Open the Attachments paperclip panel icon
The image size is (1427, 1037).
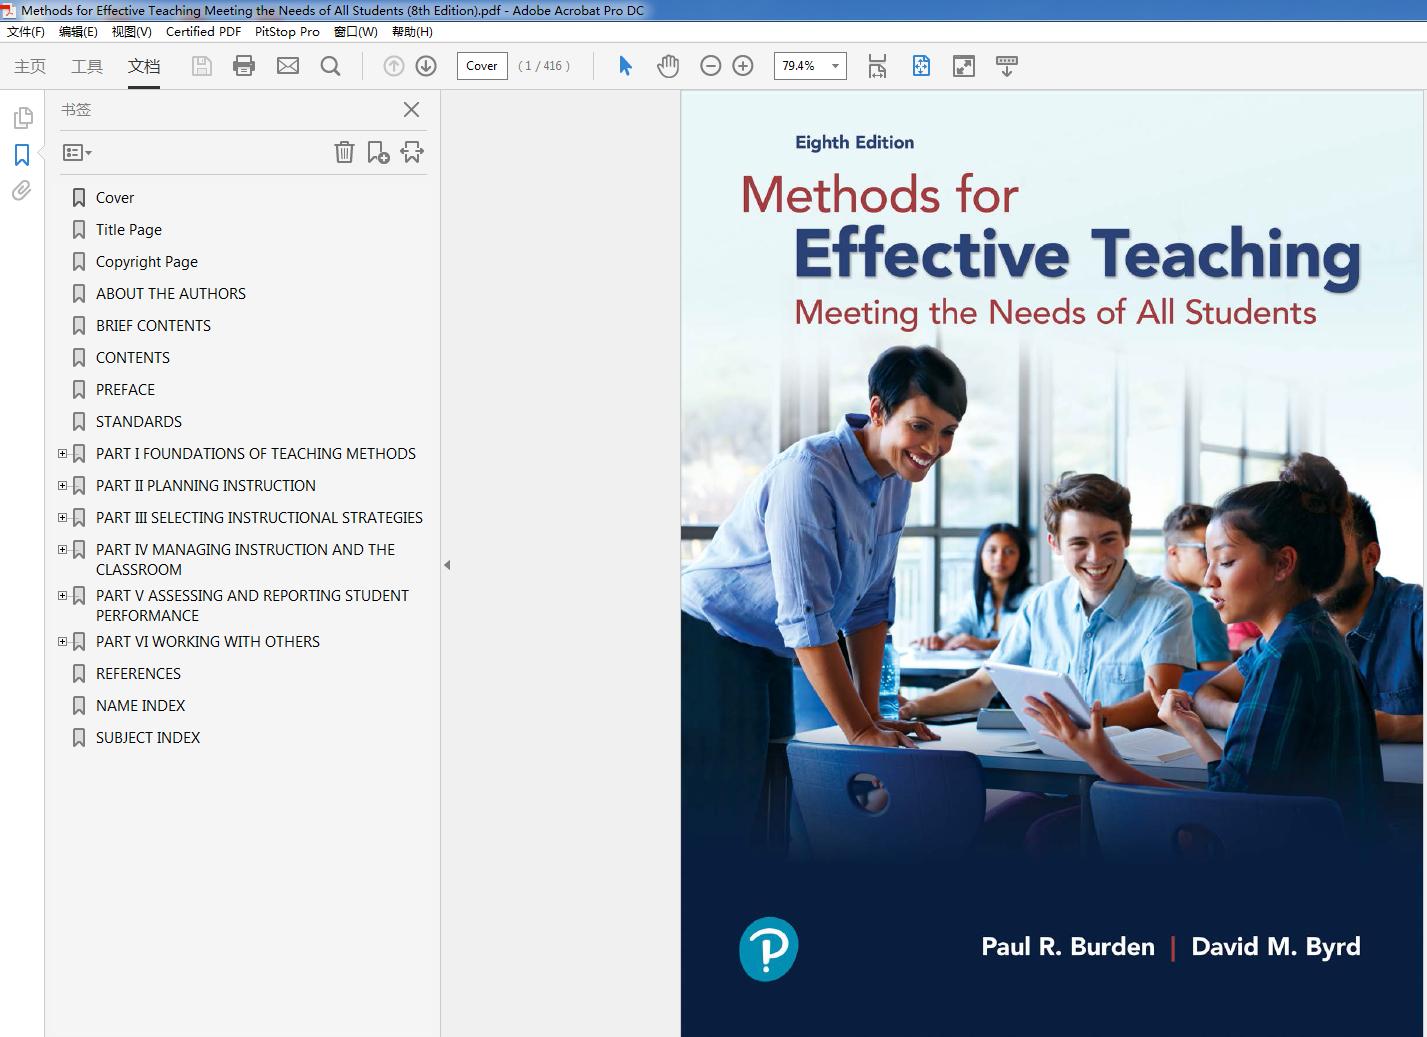tap(22, 190)
